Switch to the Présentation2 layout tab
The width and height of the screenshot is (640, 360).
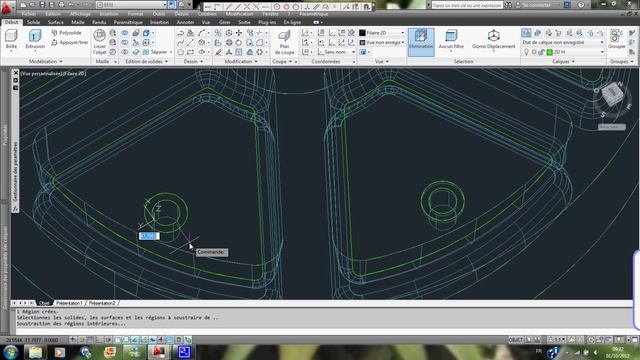pos(102,303)
